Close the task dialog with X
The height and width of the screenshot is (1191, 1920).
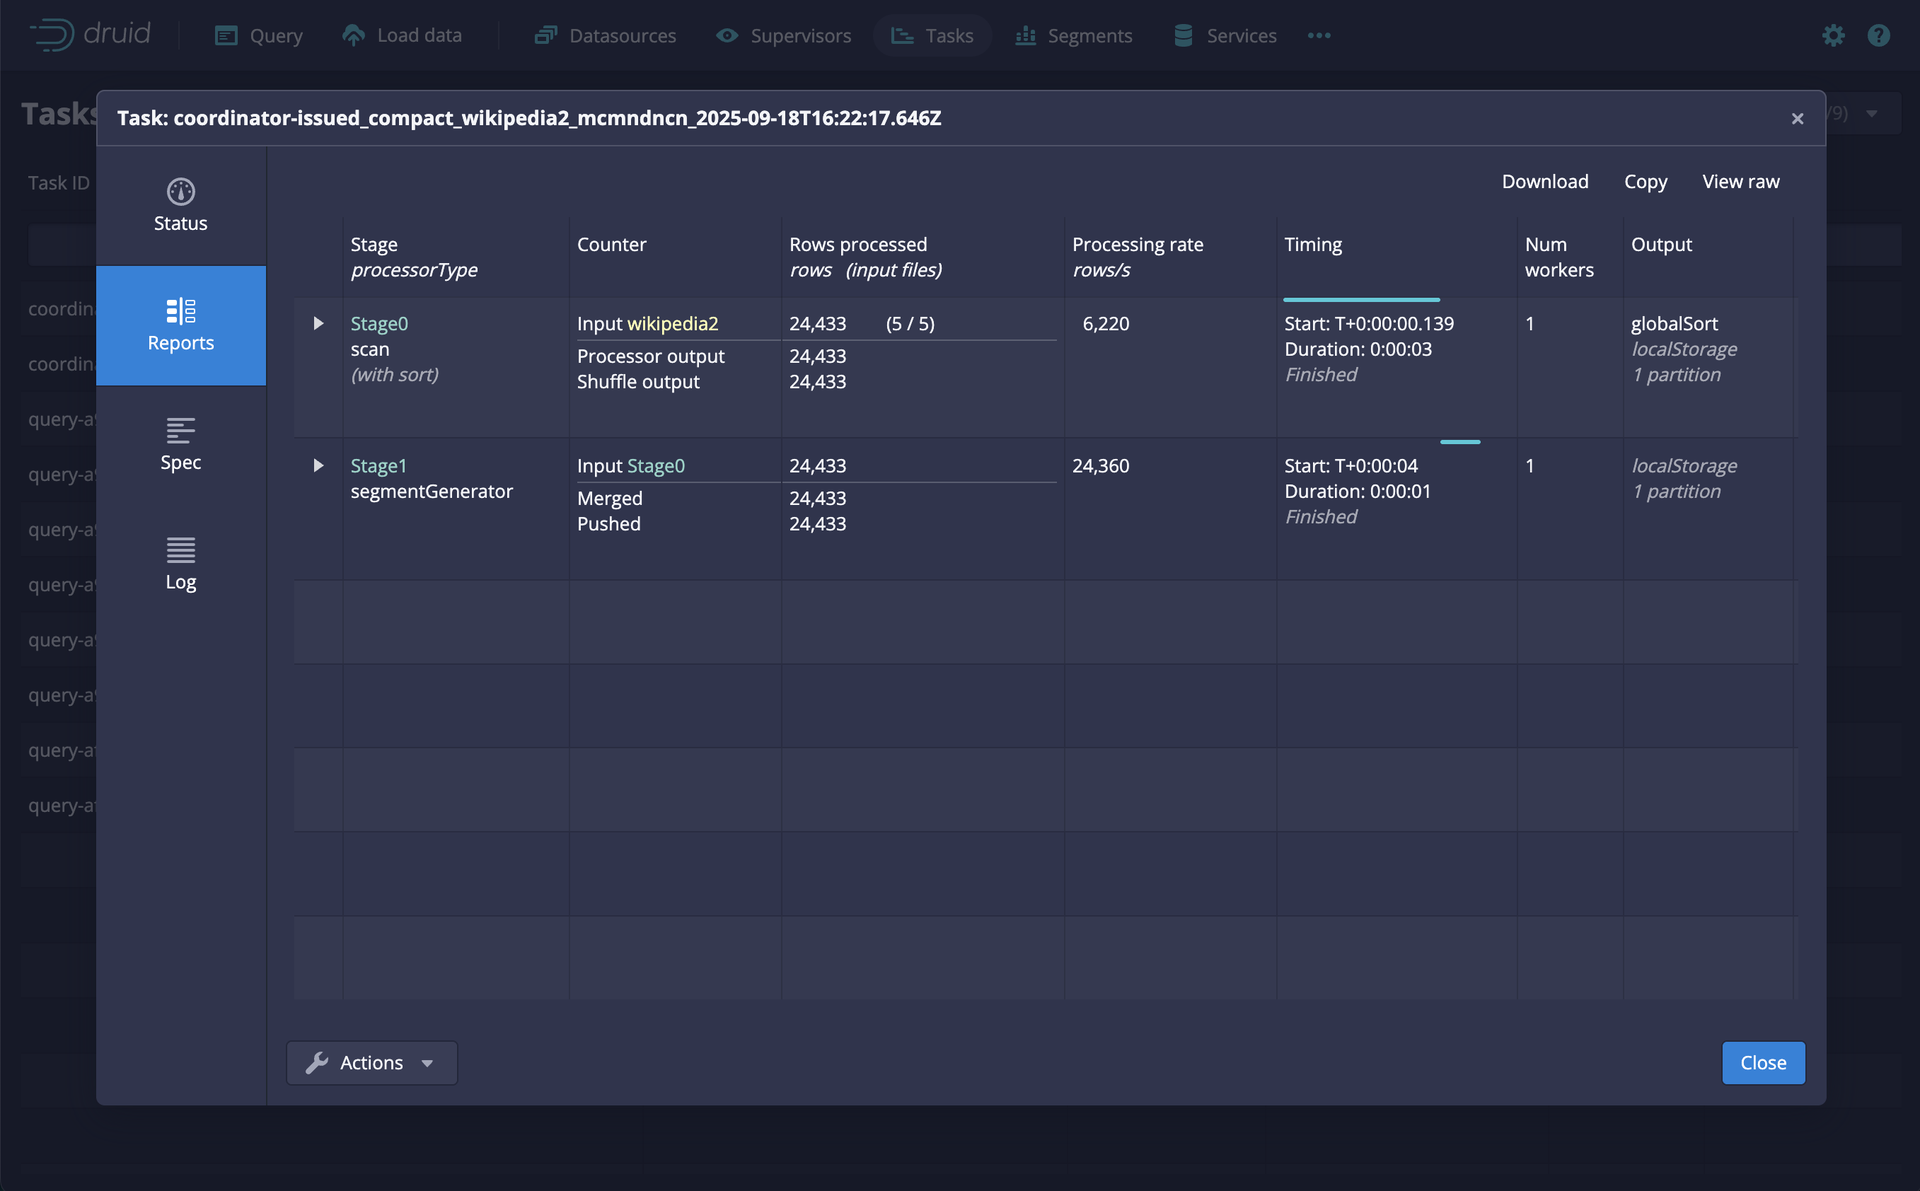click(x=1797, y=119)
